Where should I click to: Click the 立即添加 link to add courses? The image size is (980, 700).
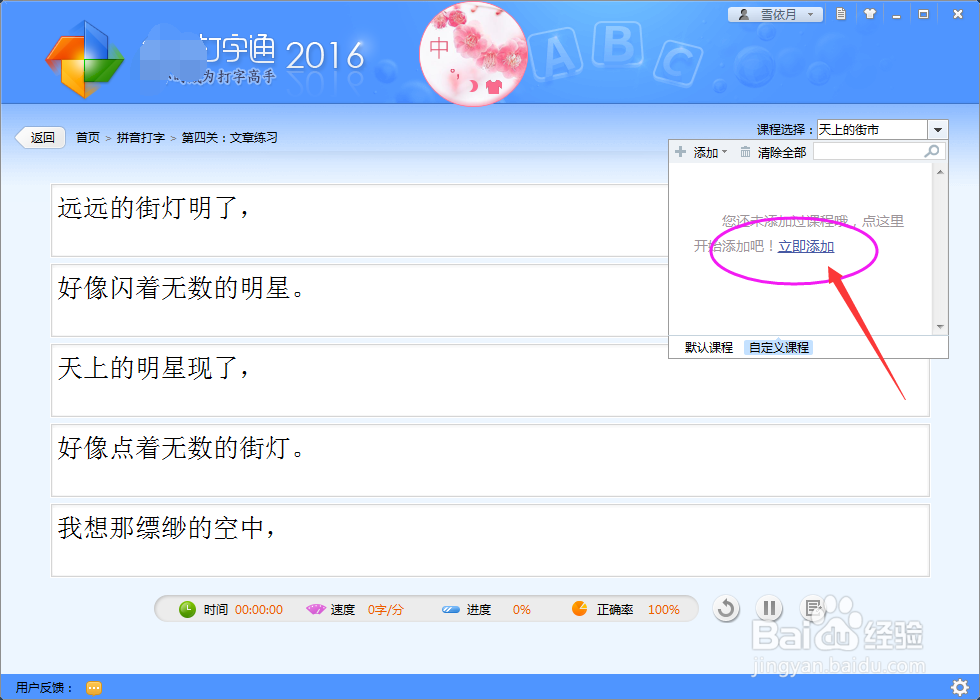point(806,246)
